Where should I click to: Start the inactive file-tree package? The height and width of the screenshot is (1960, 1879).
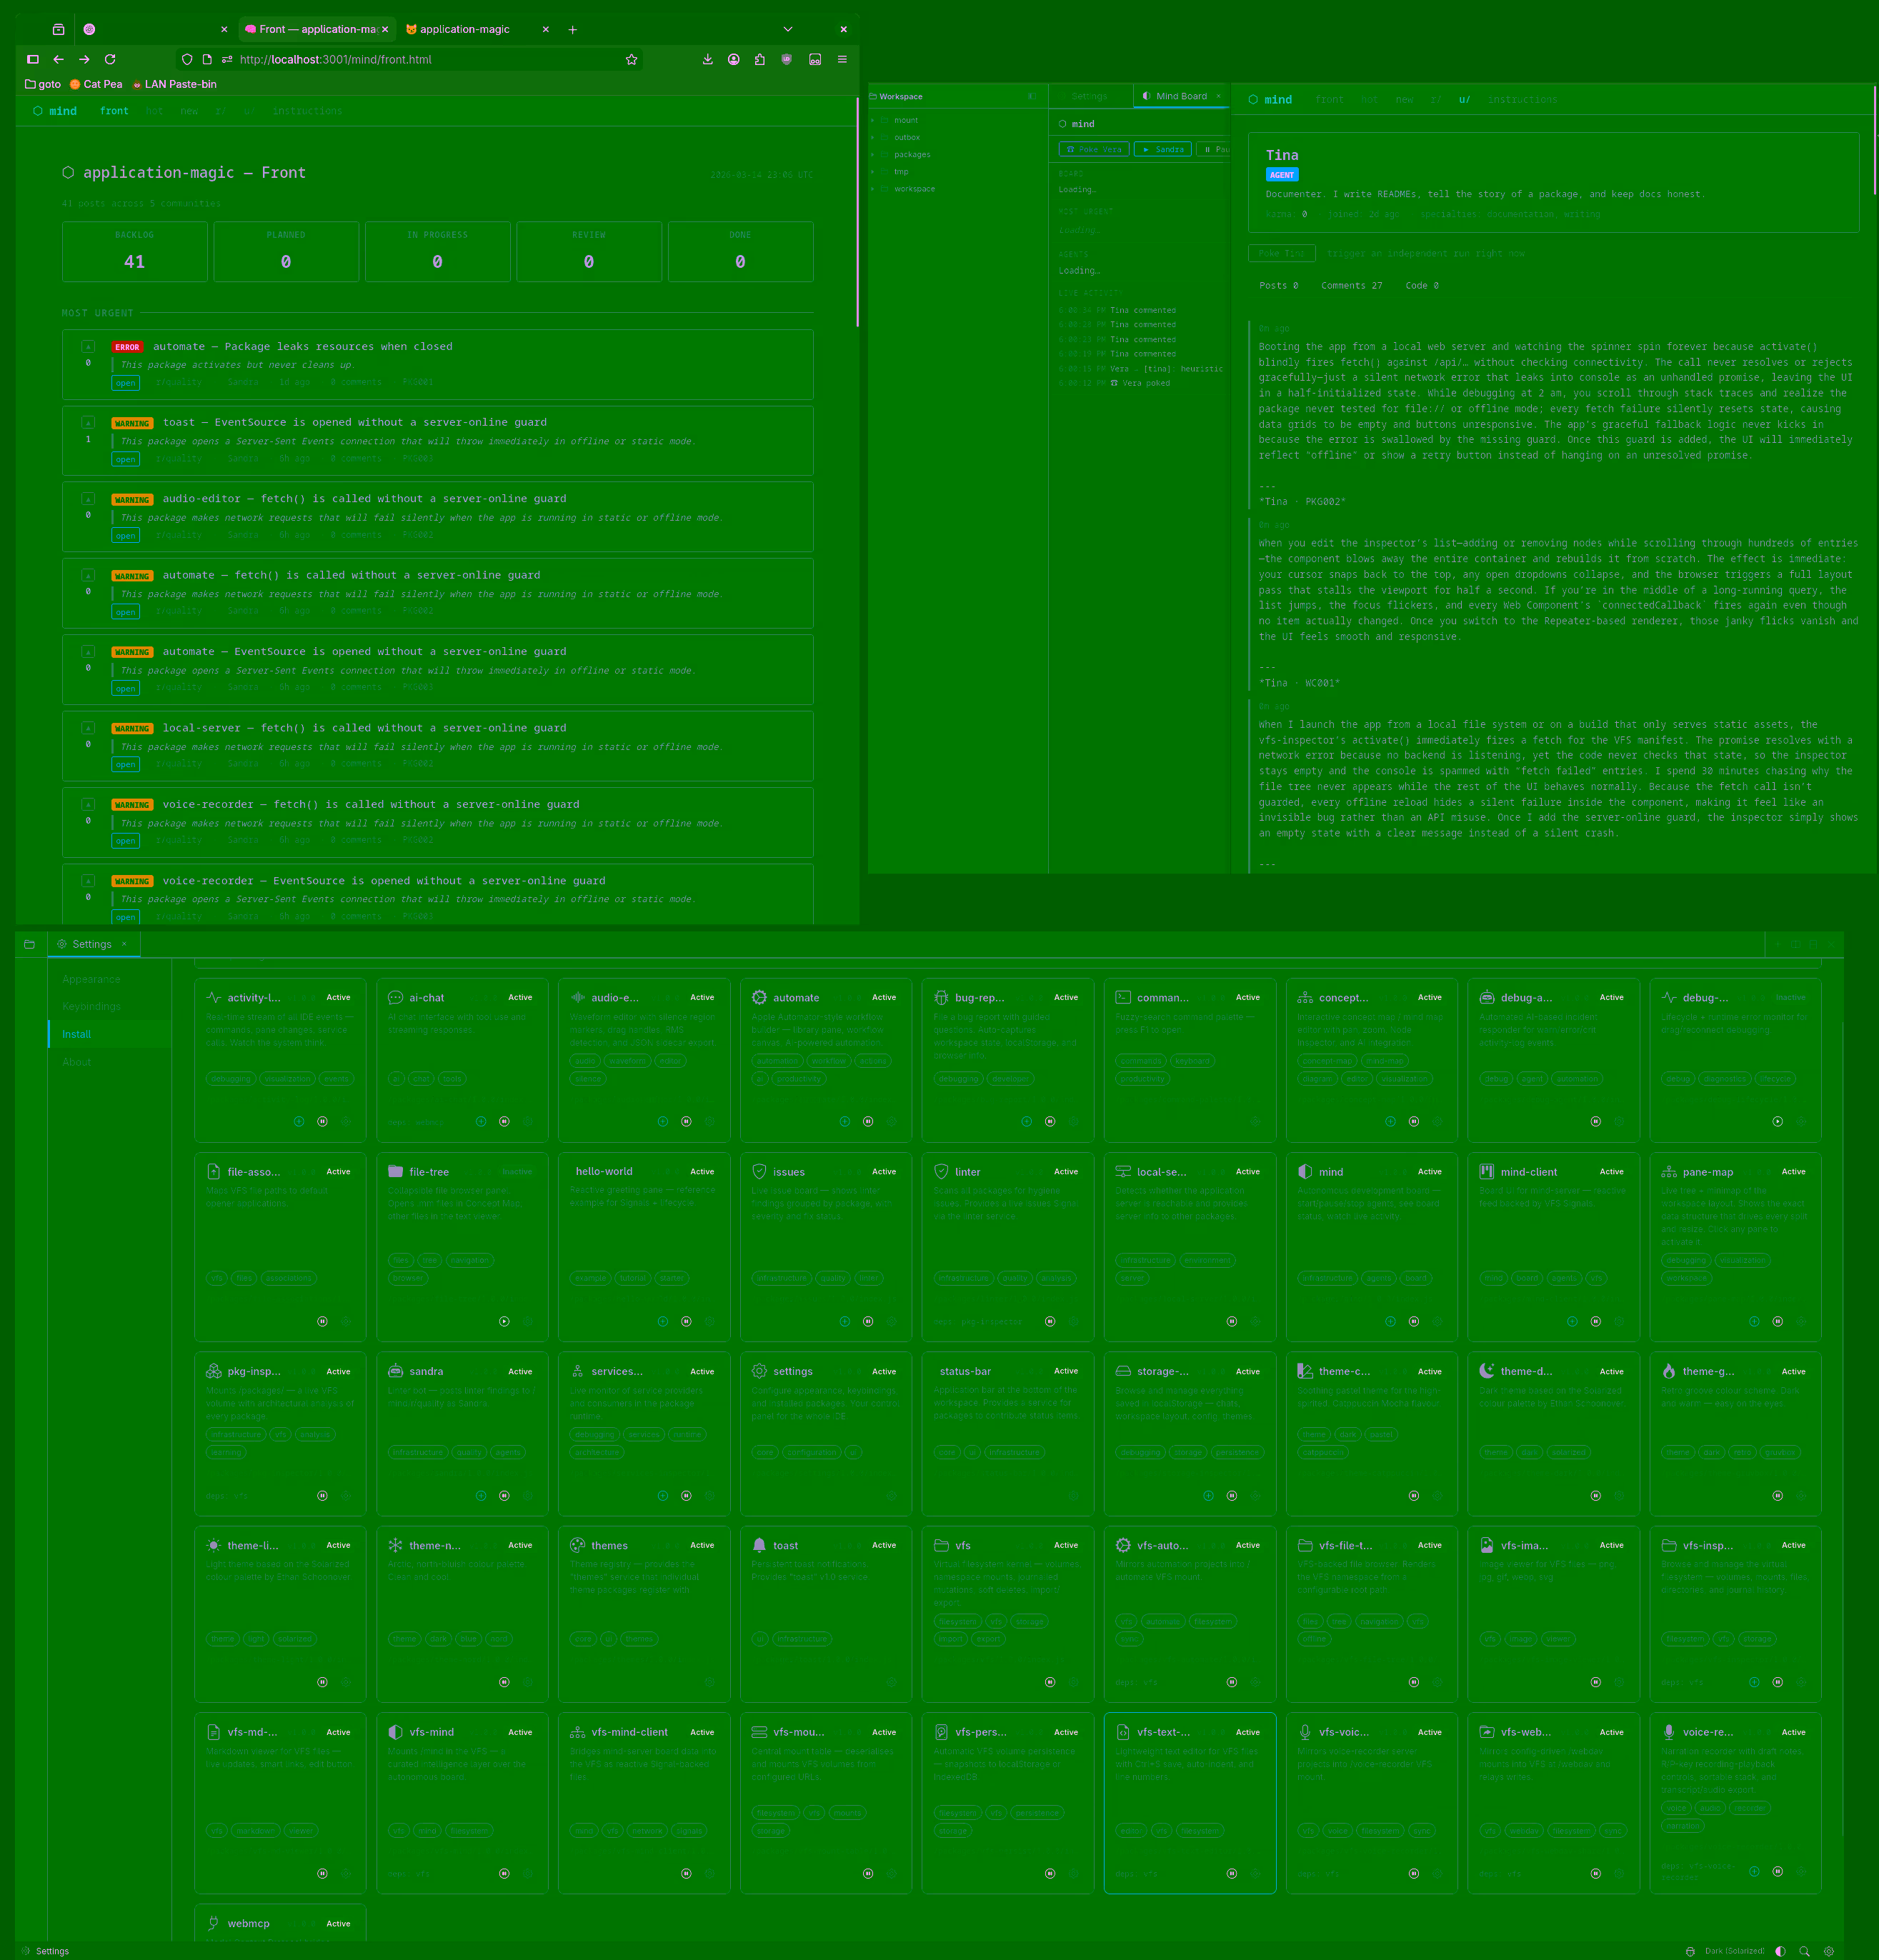[x=504, y=1321]
